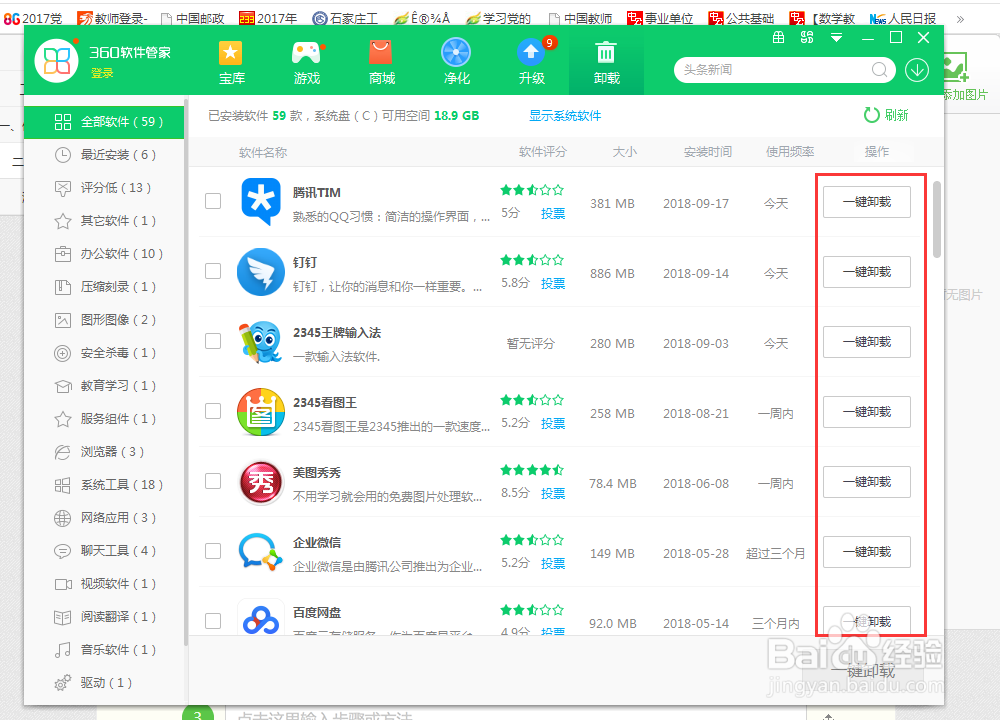
Task: Check the checkbox next to 腾讯TIM
Action: point(212,201)
